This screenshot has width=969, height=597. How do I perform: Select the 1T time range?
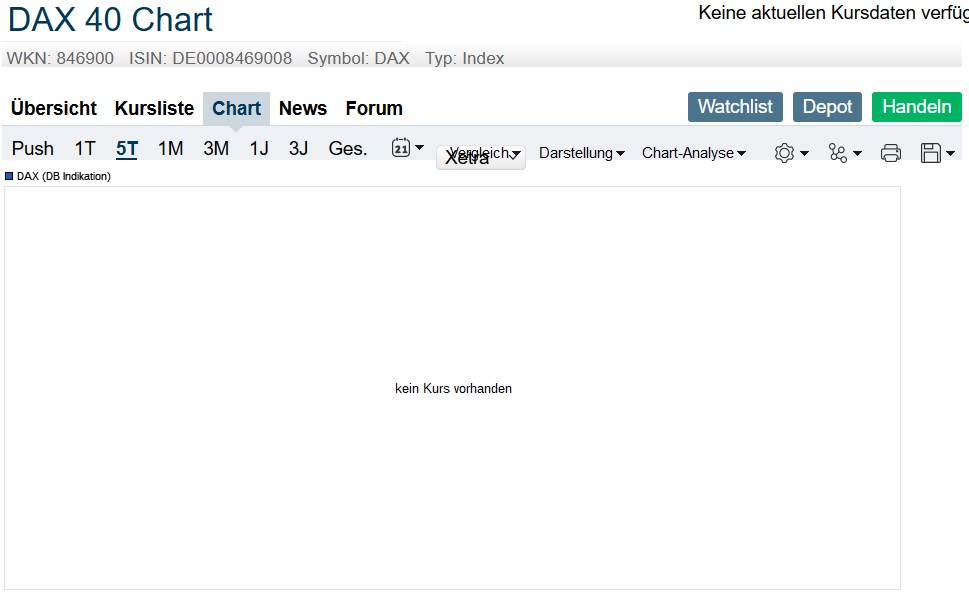[x=85, y=148]
